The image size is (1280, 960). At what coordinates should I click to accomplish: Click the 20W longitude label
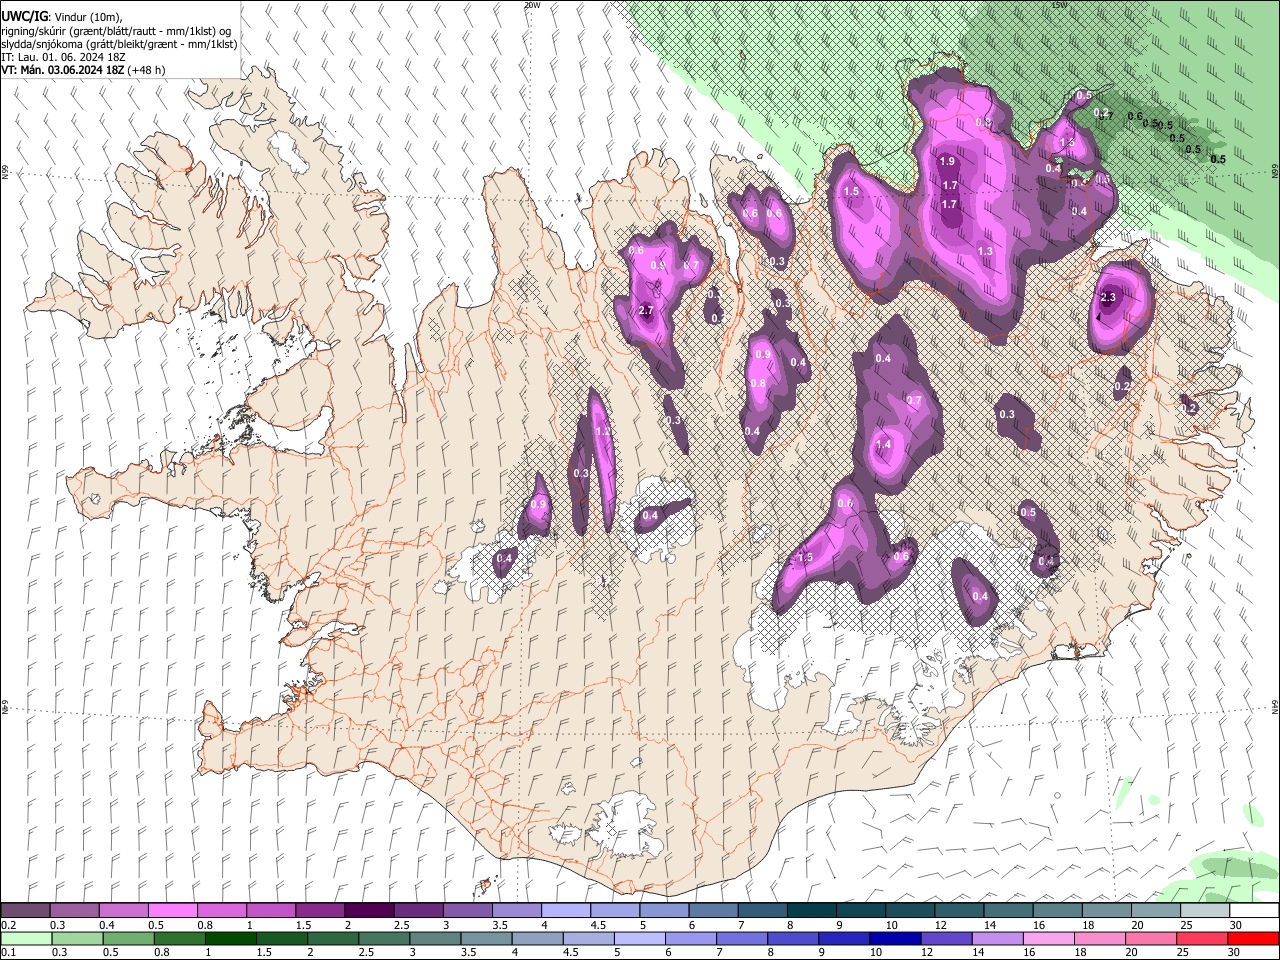click(532, 5)
